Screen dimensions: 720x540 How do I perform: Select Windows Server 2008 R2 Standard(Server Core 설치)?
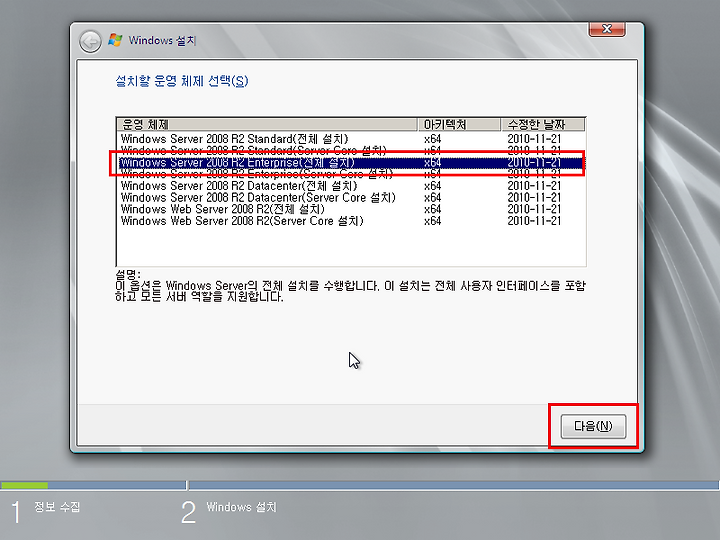(351, 151)
